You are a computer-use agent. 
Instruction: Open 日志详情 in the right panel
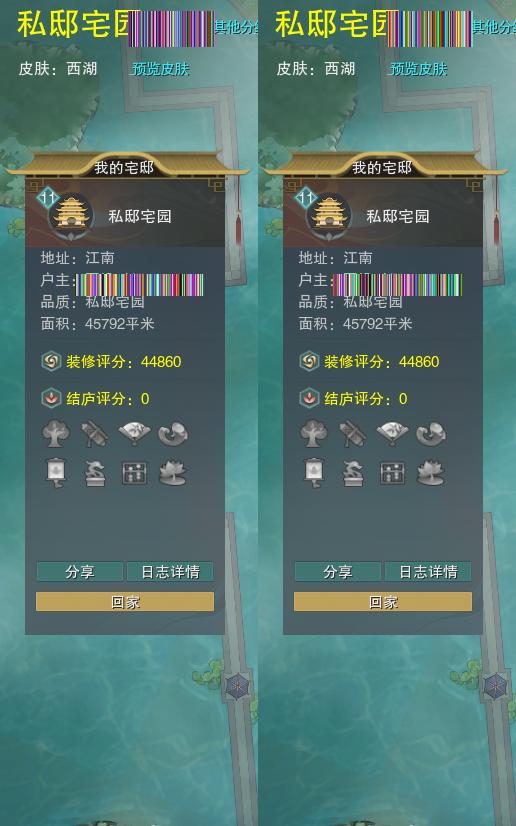(x=428, y=572)
